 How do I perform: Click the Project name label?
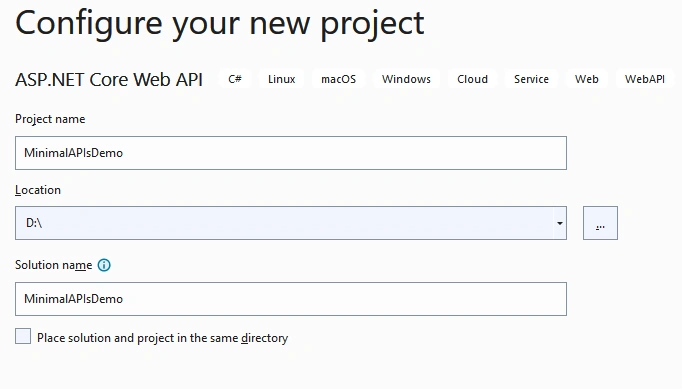click(x=50, y=119)
